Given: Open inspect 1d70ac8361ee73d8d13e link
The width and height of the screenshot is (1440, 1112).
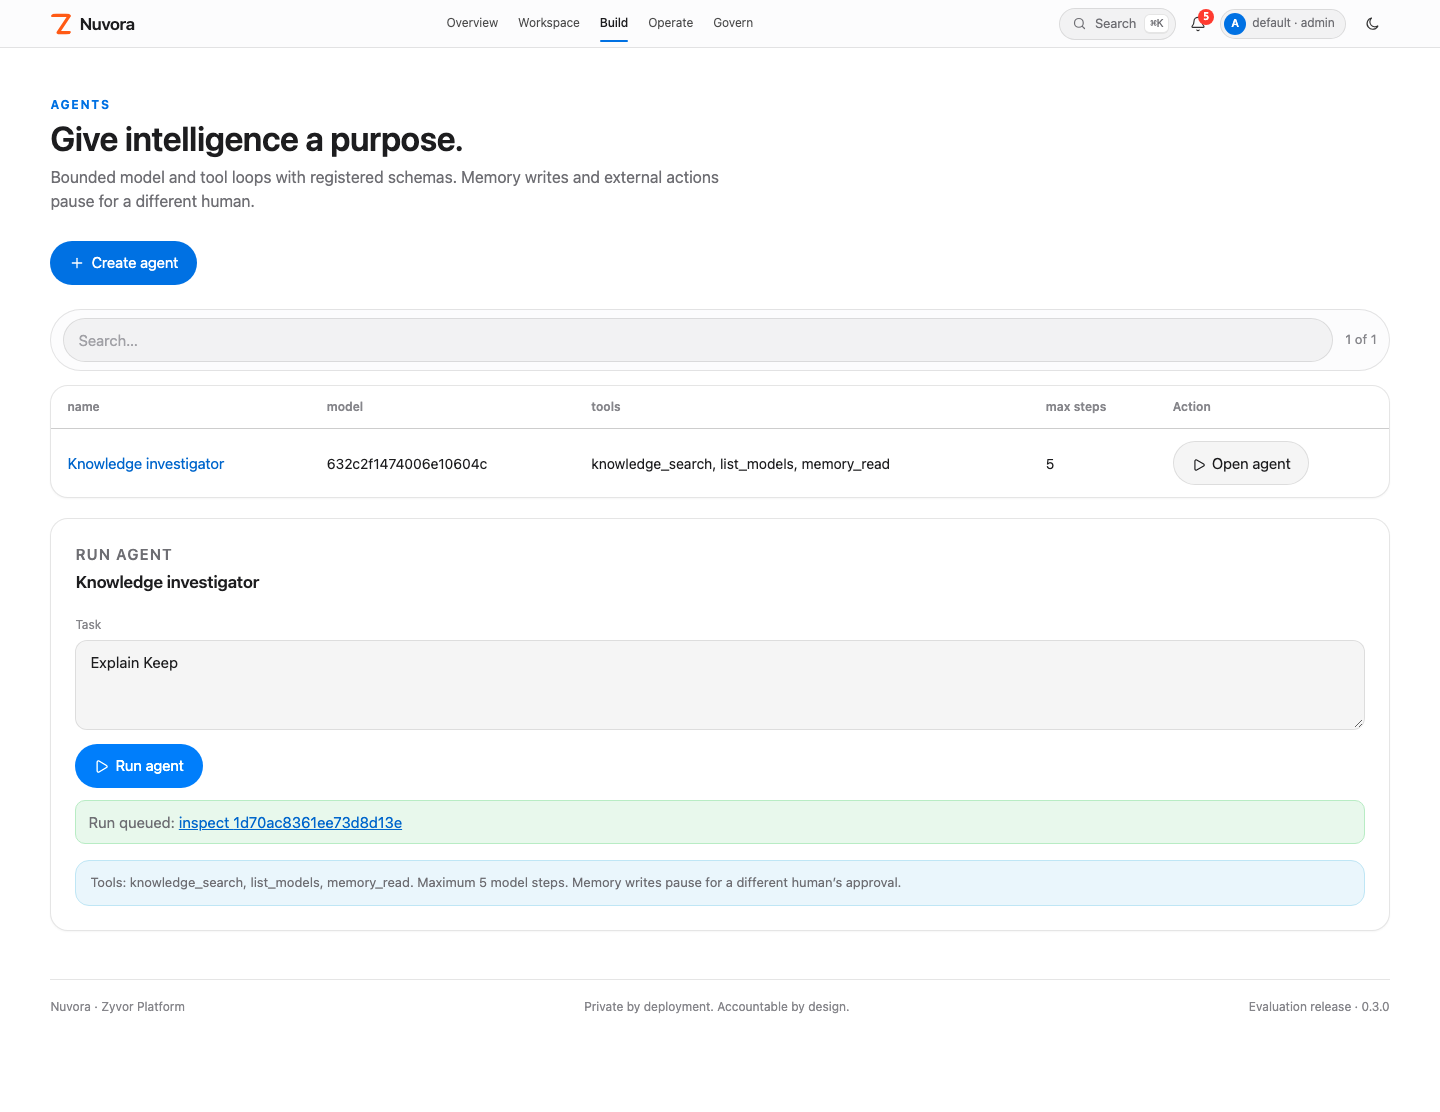Looking at the screenshot, I should pos(291,823).
